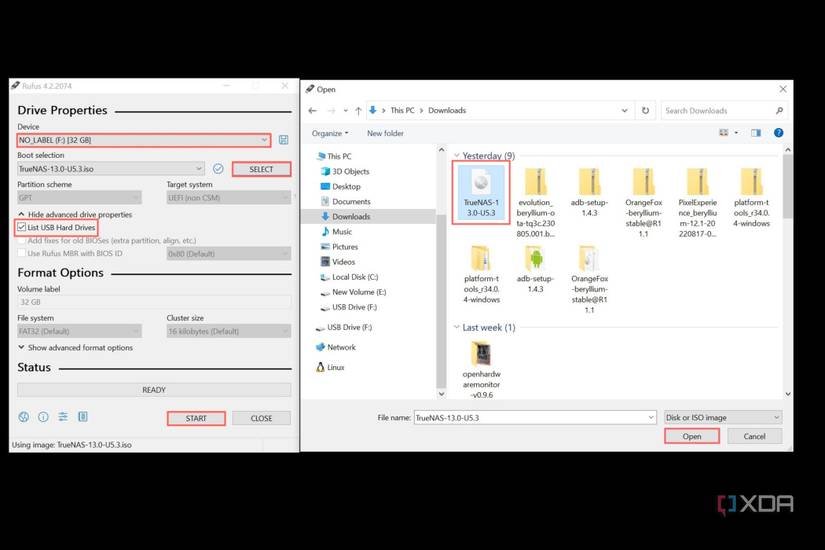
Task: Click the save device image icon in Rufus
Action: [x=283, y=140]
